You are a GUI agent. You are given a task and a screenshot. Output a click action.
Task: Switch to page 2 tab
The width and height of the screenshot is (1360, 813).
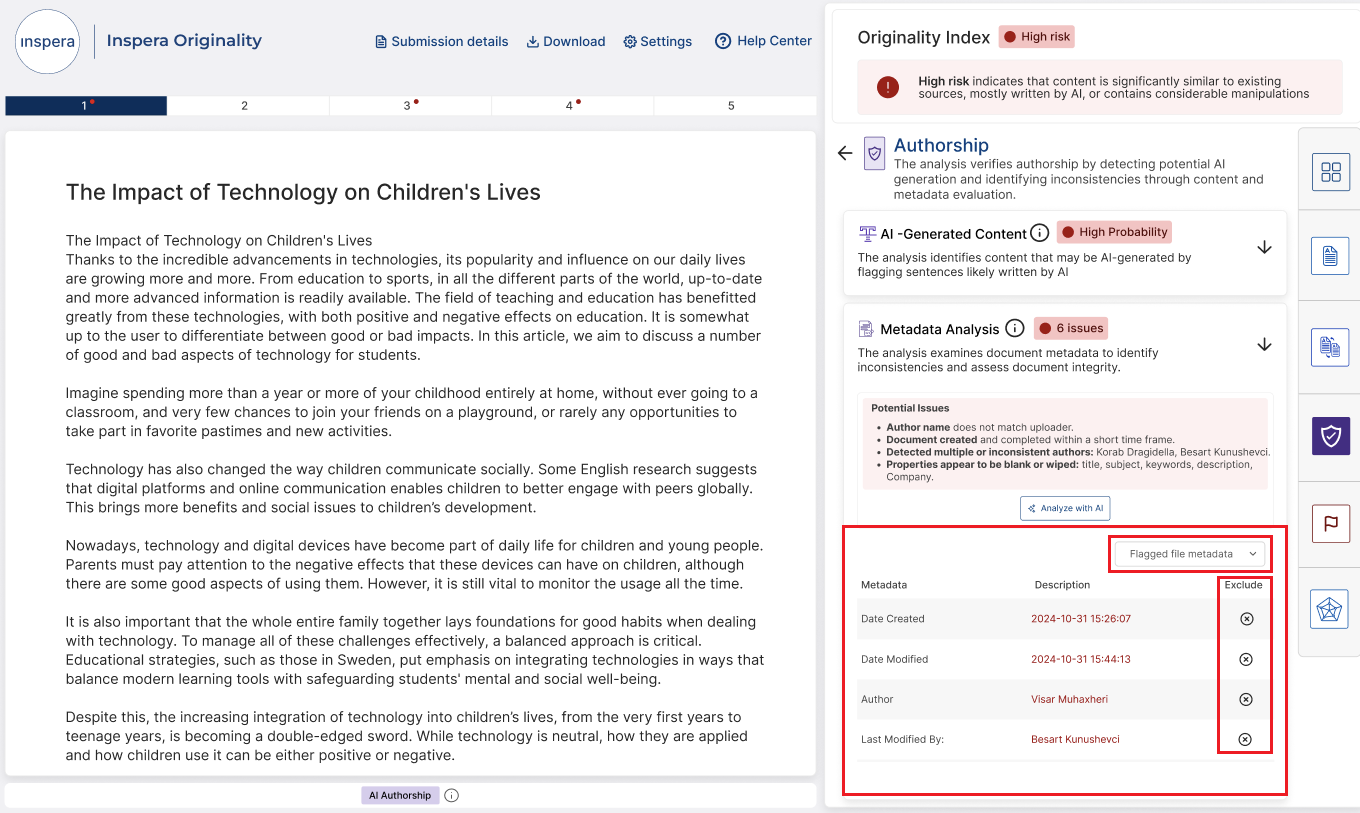(x=247, y=104)
